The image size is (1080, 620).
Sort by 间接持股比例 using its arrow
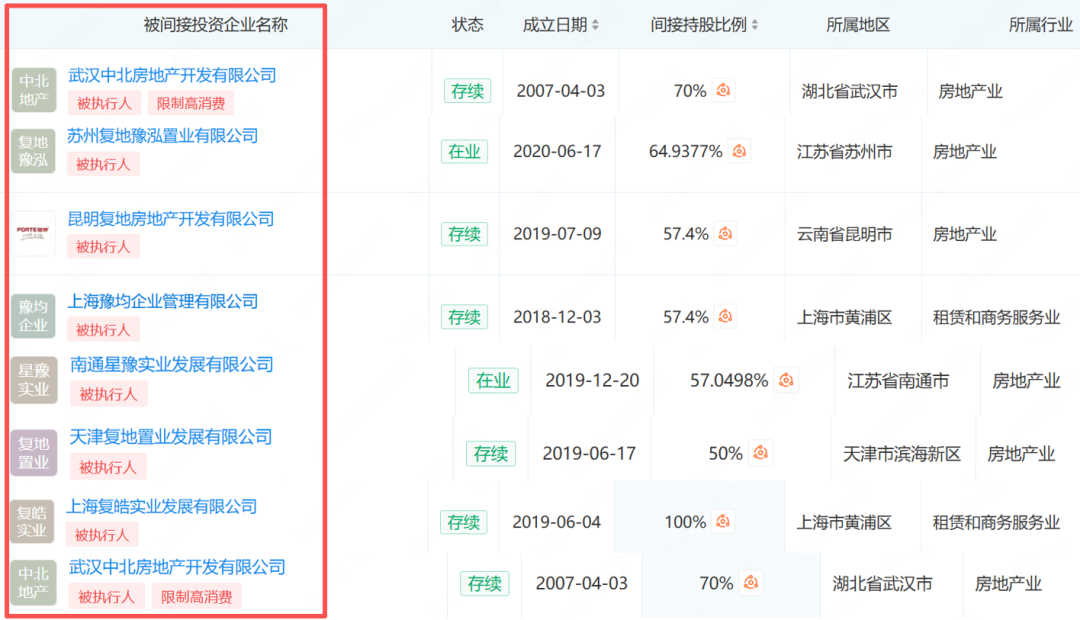pos(755,25)
